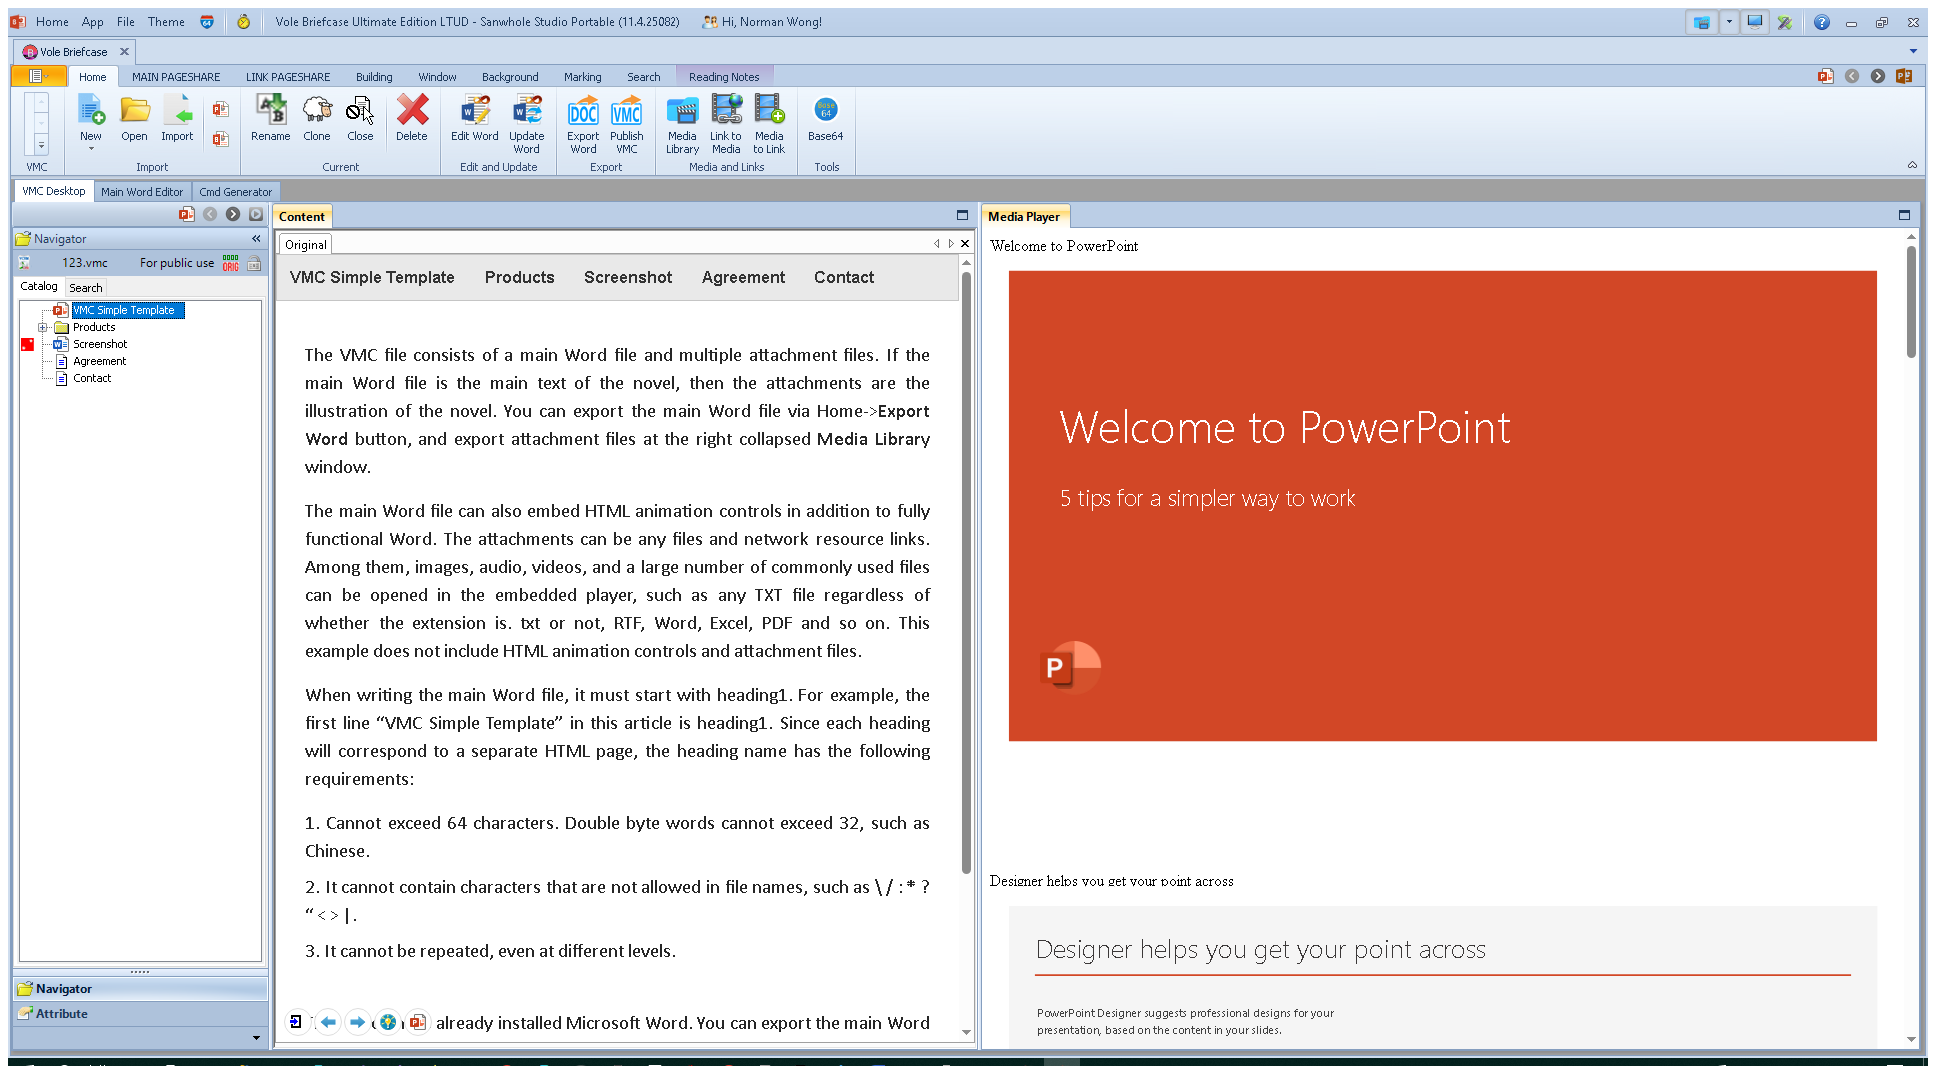Screen dimensions: 1936x1066
Task: Click the green pen tool icon in title bar
Action: point(1785,22)
